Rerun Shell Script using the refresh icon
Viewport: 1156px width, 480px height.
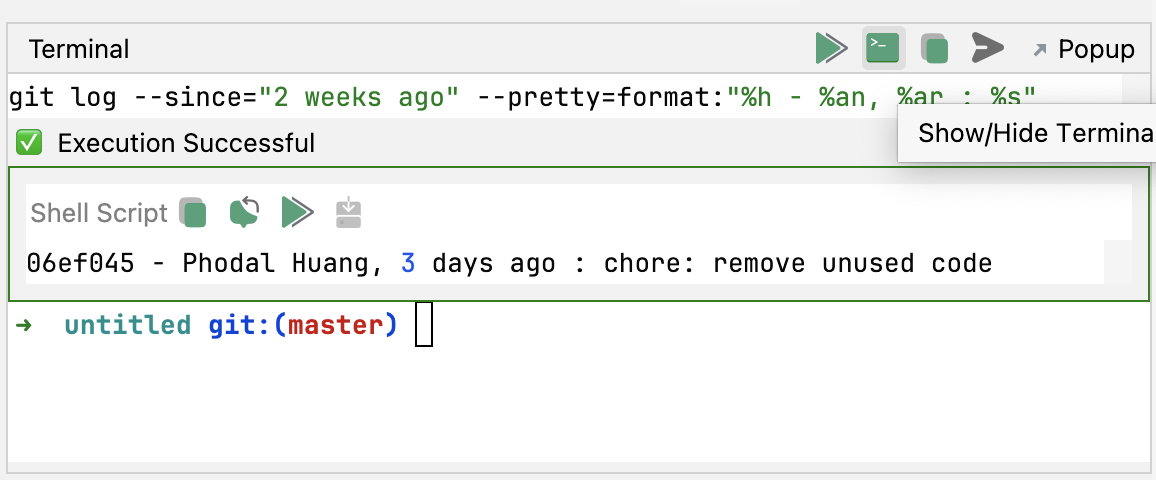pos(244,212)
